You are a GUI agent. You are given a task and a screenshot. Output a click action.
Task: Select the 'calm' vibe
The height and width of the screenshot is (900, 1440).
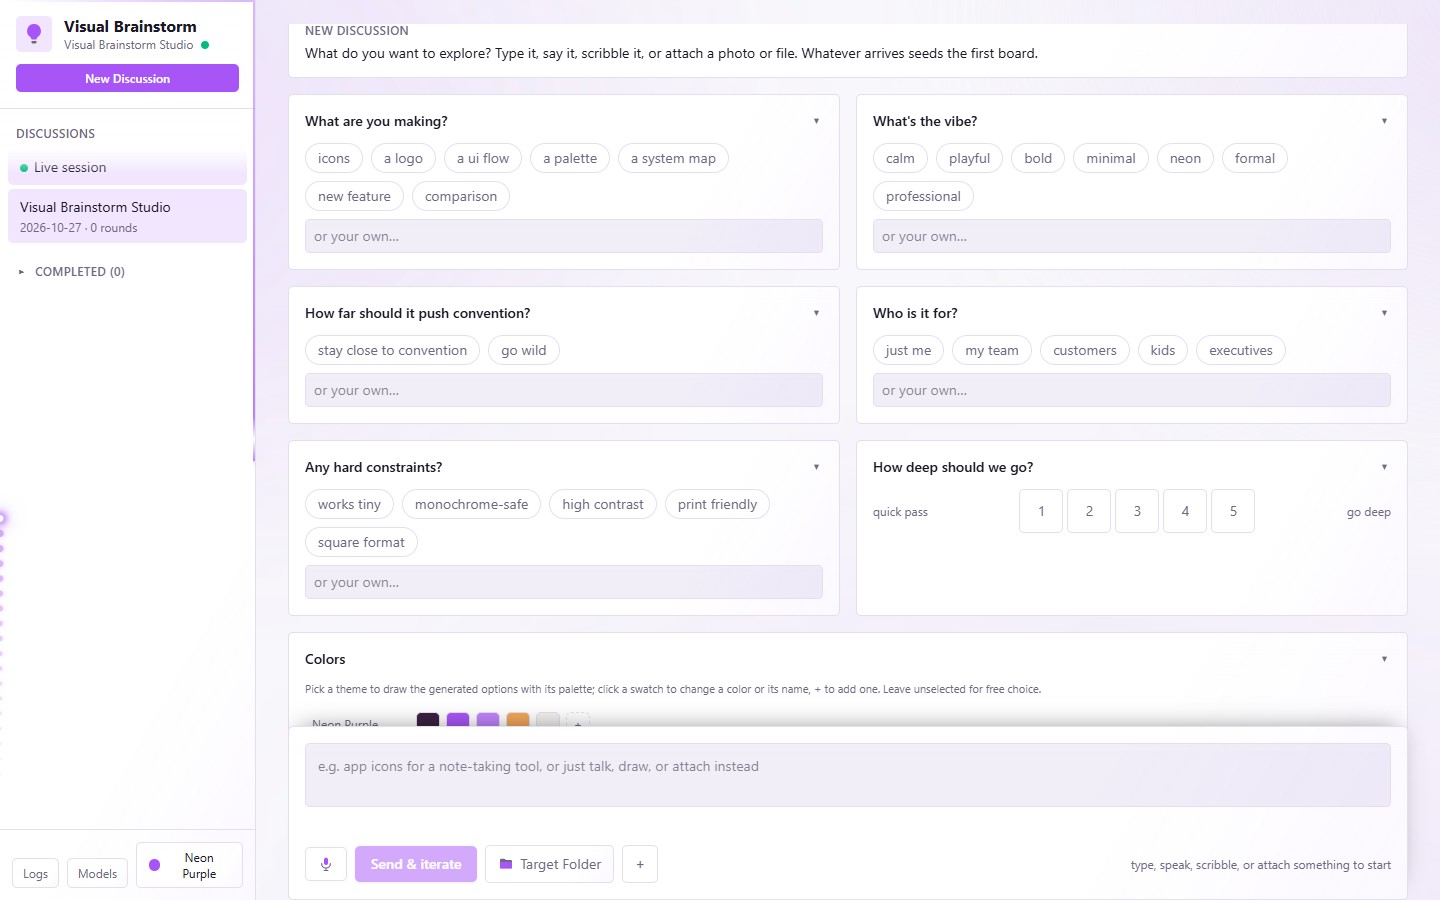click(x=900, y=158)
